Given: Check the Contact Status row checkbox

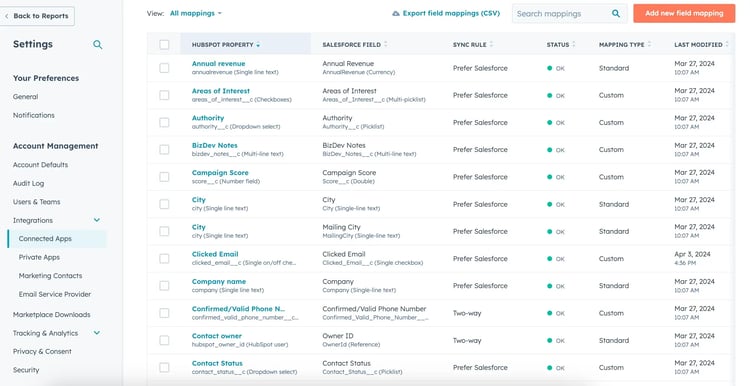Looking at the screenshot, I should tap(164, 368).
